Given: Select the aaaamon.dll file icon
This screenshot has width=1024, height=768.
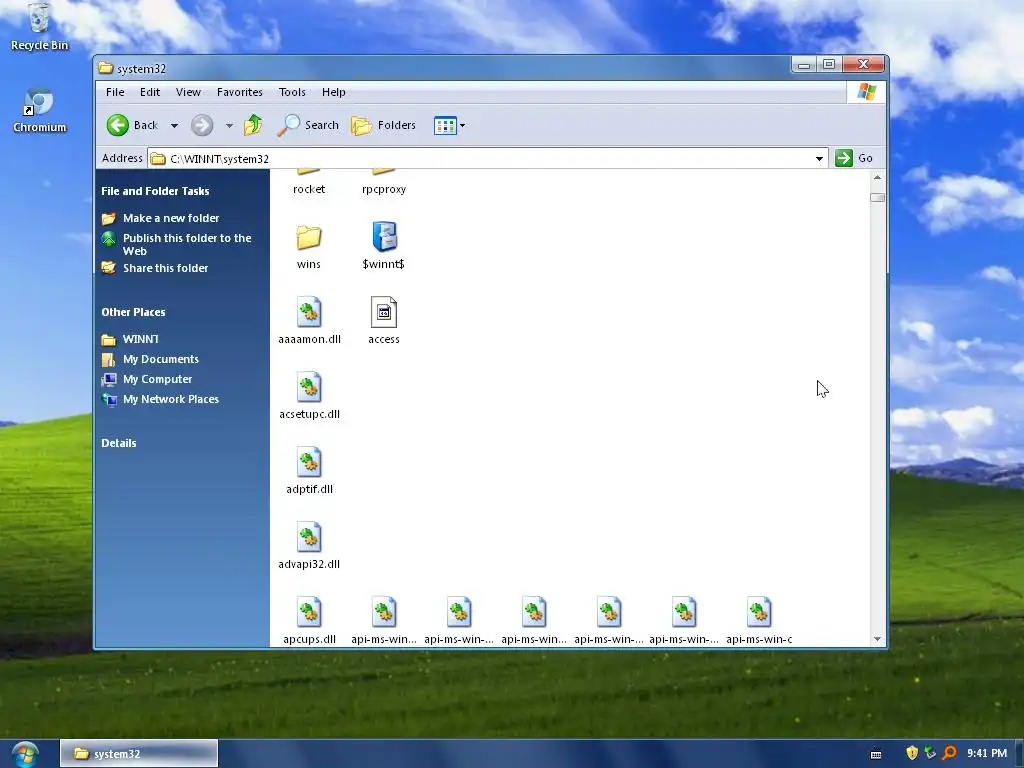Looking at the screenshot, I should pyautogui.click(x=309, y=312).
